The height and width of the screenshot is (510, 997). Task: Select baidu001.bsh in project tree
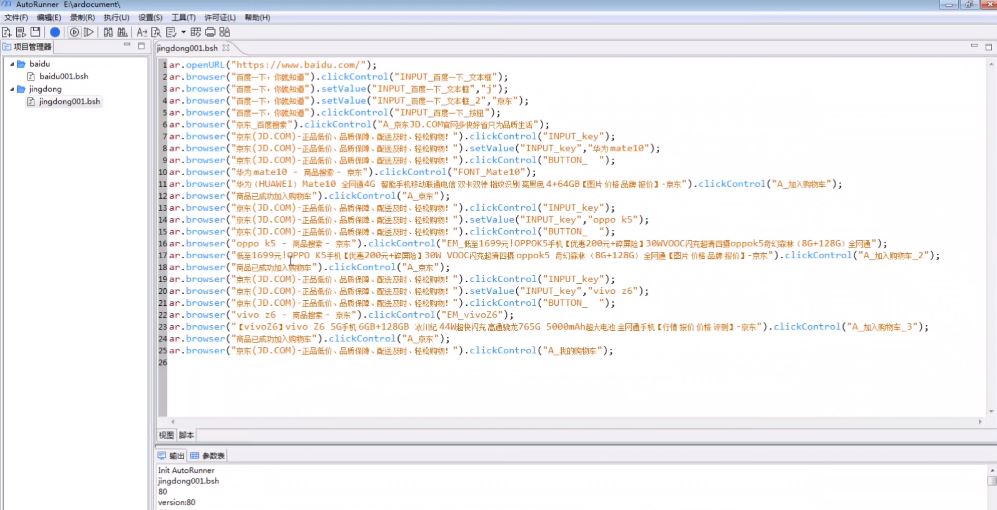click(x=63, y=76)
